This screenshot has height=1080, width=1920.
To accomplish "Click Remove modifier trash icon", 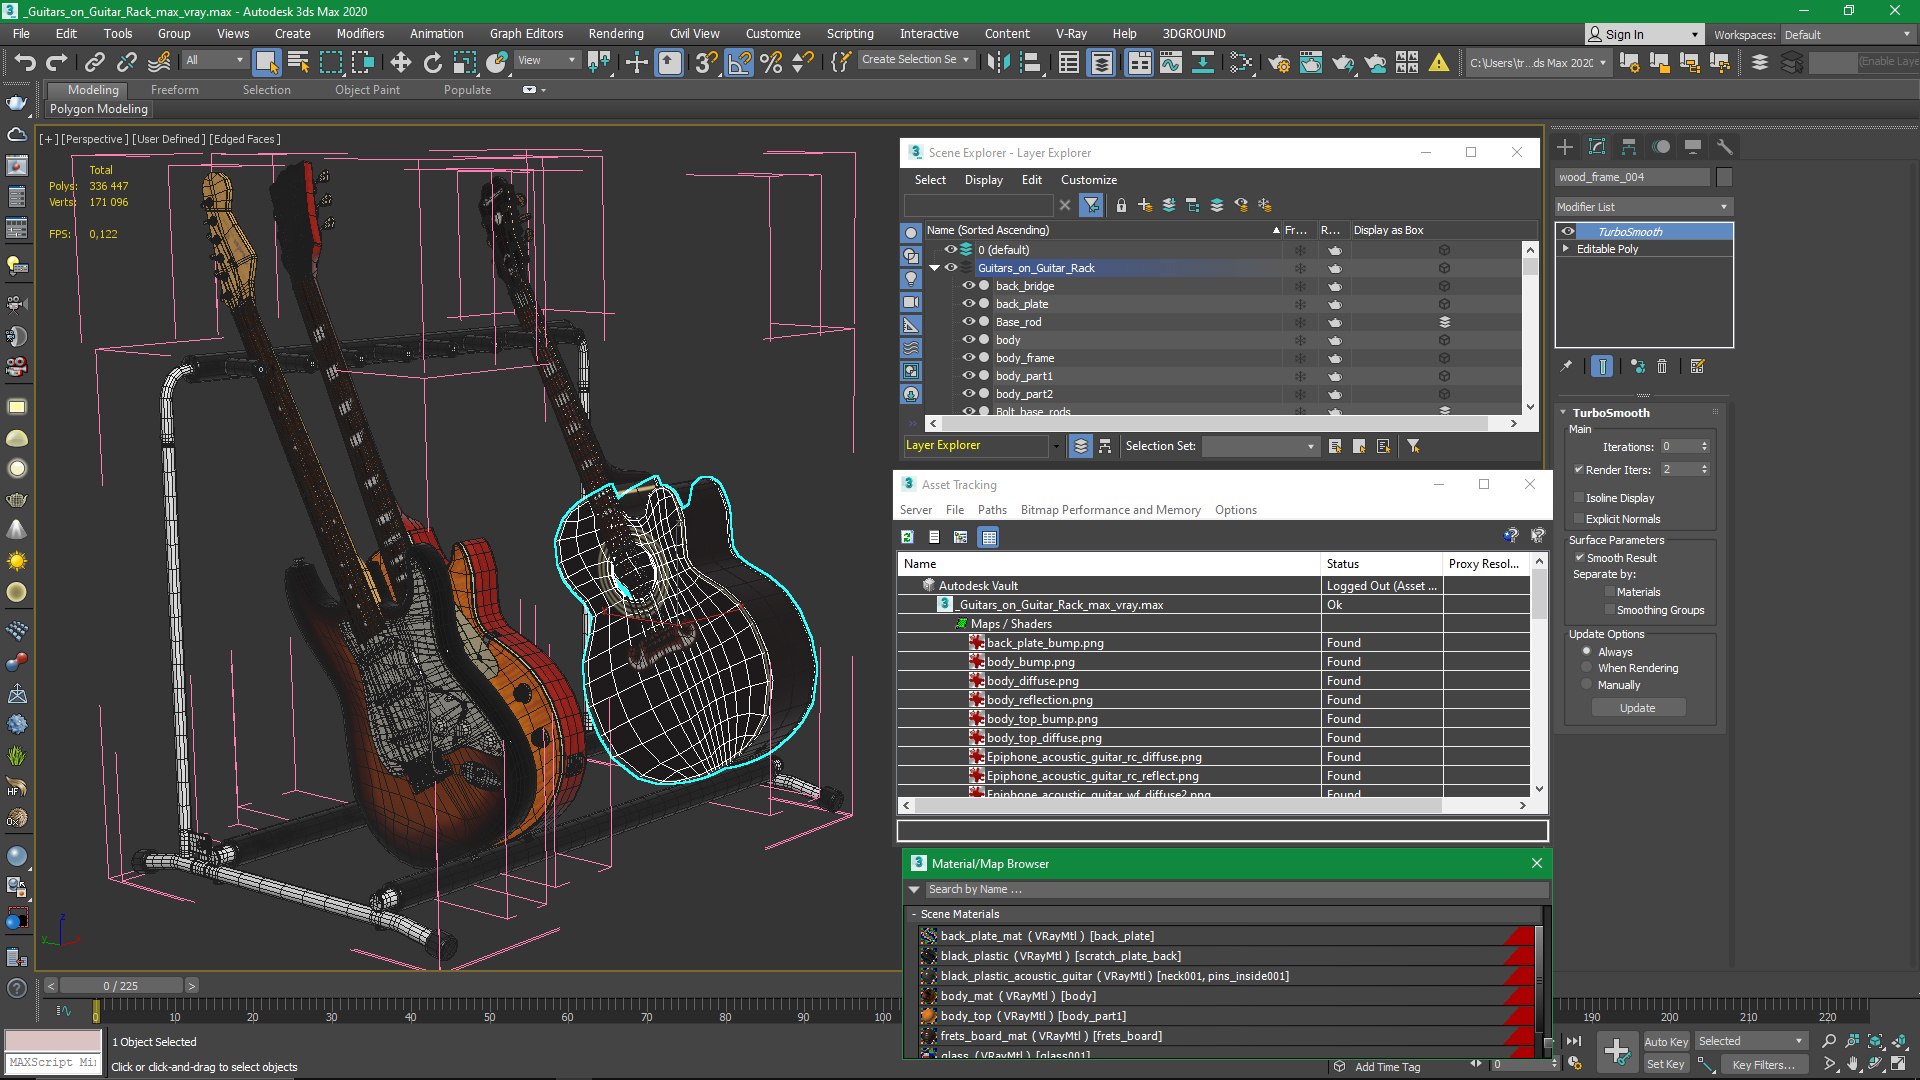I will tap(1662, 367).
